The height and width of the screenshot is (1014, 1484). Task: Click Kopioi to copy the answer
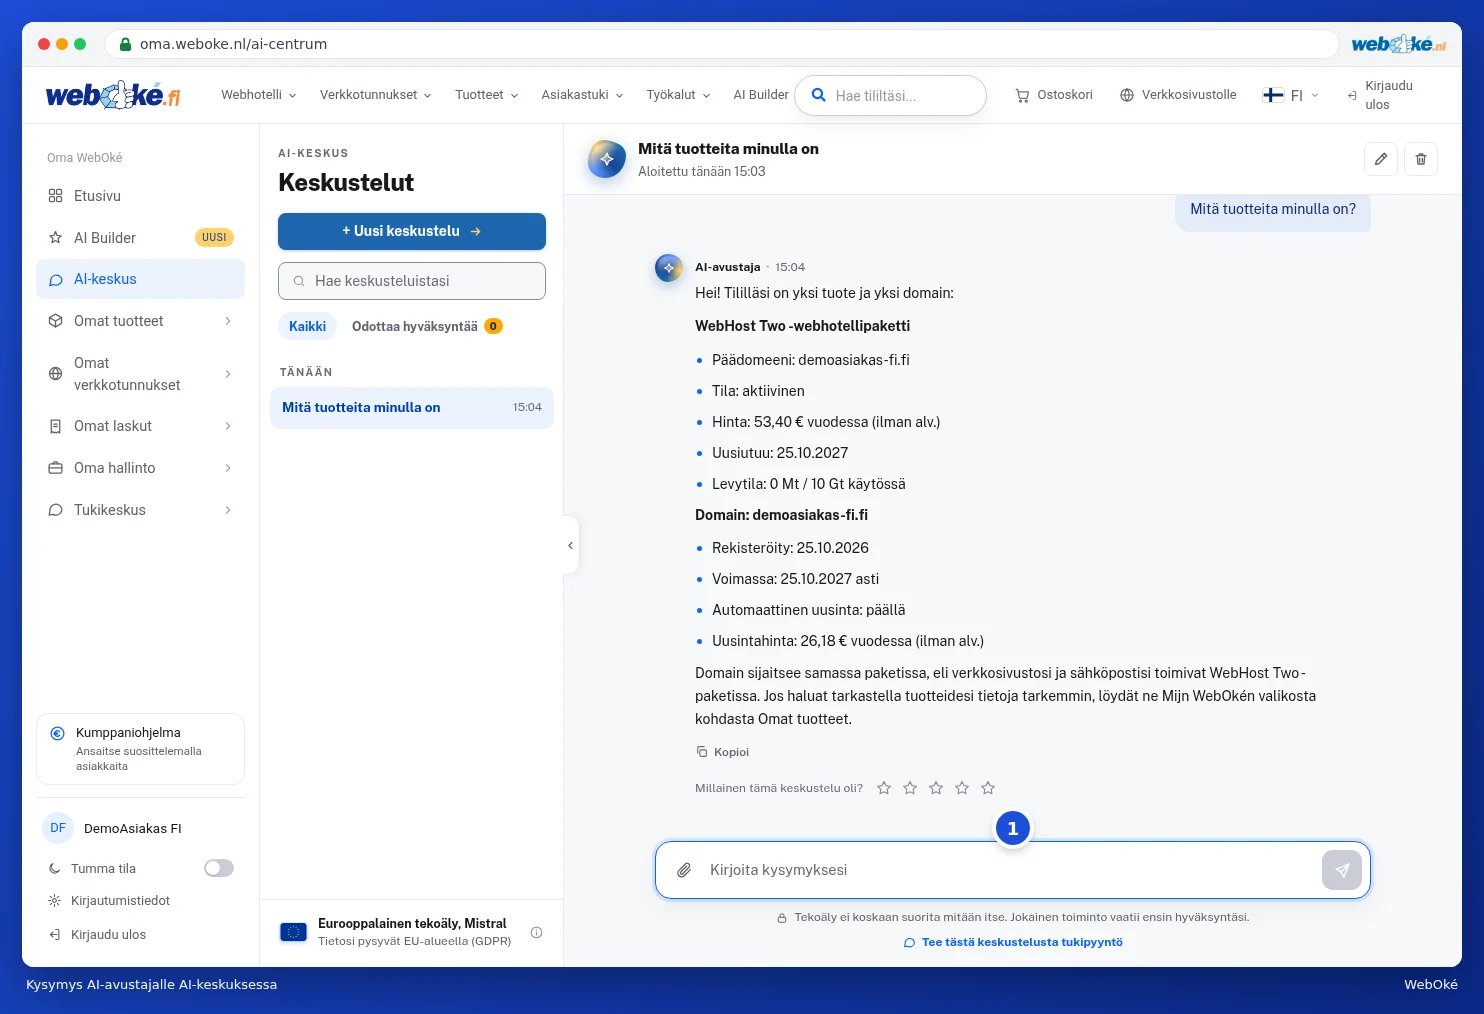point(723,752)
